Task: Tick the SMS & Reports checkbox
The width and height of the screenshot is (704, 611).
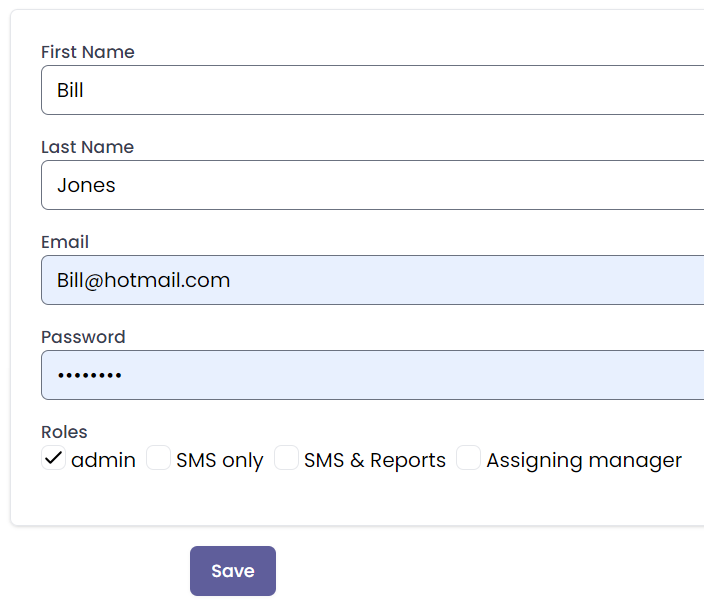Action: click(286, 459)
